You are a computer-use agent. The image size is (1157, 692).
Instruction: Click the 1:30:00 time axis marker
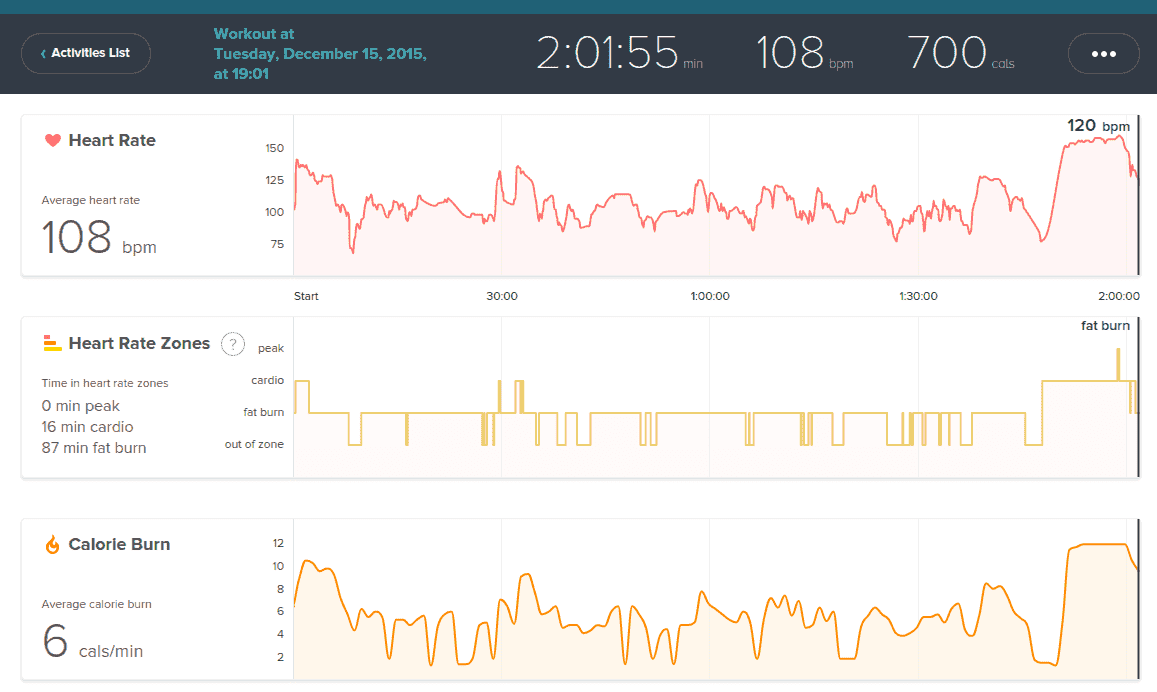pos(917,296)
